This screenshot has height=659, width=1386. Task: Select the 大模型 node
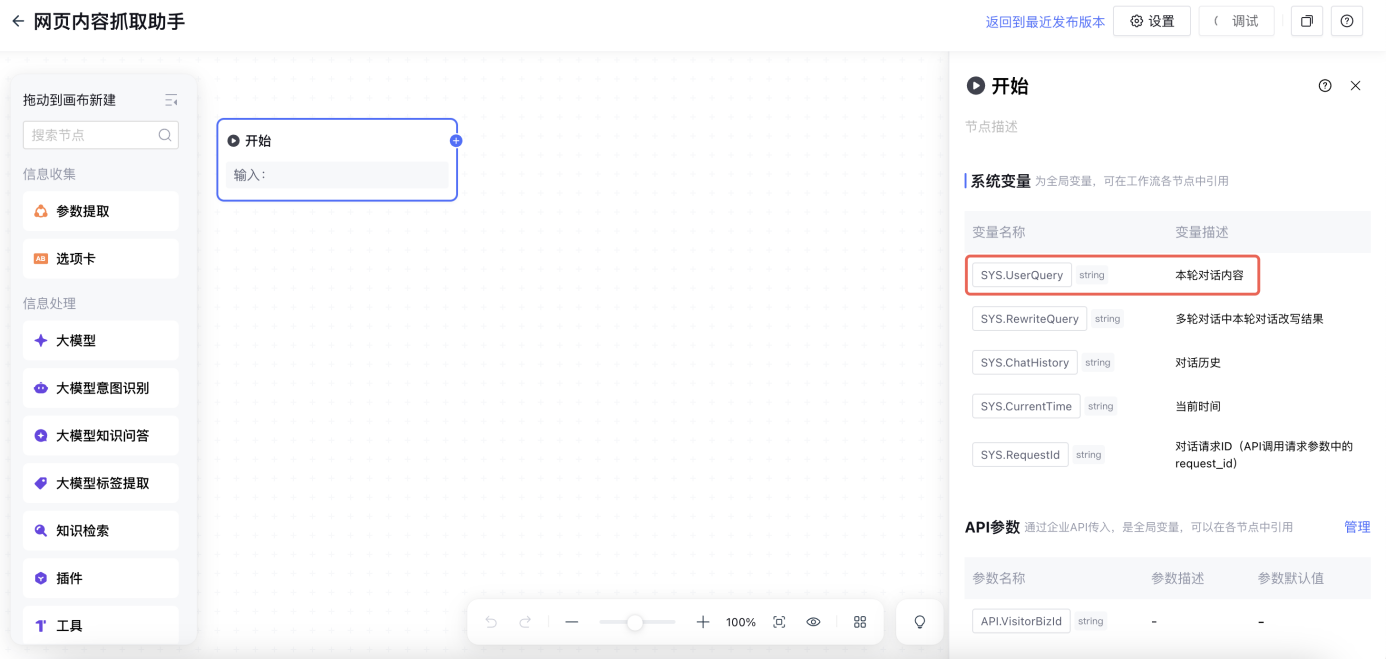[100, 340]
